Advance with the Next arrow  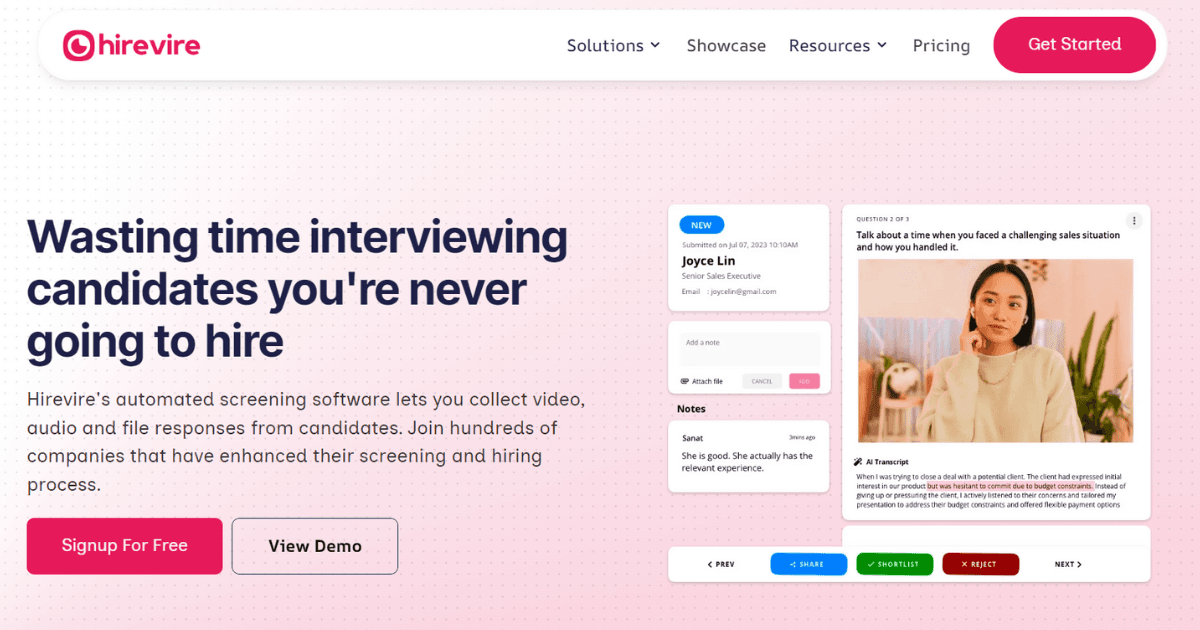tap(1068, 564)
